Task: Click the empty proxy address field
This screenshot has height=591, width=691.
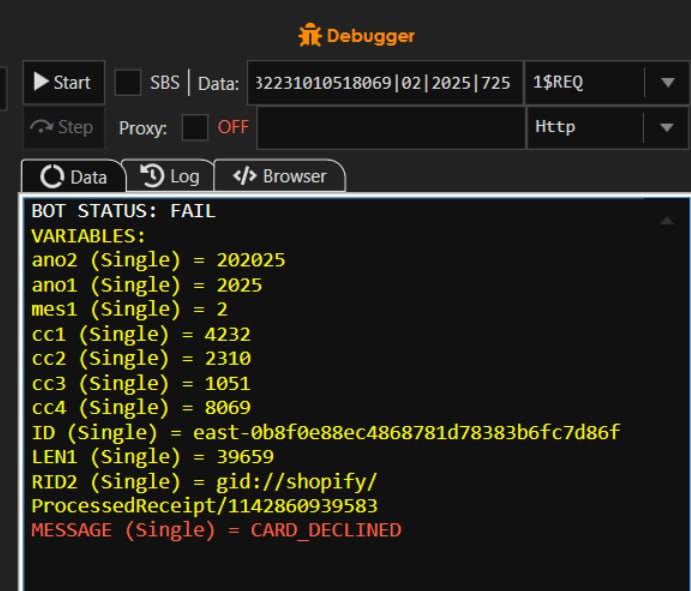Action: [x=390, y=128]
